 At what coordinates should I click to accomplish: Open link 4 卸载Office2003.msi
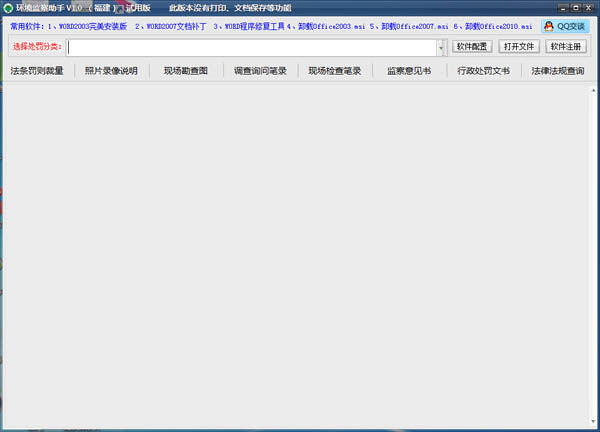[x=326, y=26]
